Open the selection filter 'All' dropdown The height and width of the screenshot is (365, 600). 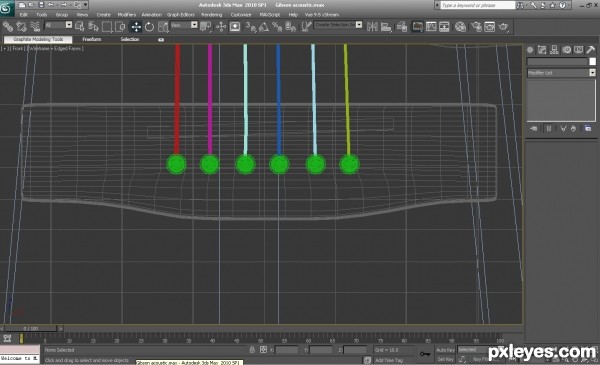(68, 25)
